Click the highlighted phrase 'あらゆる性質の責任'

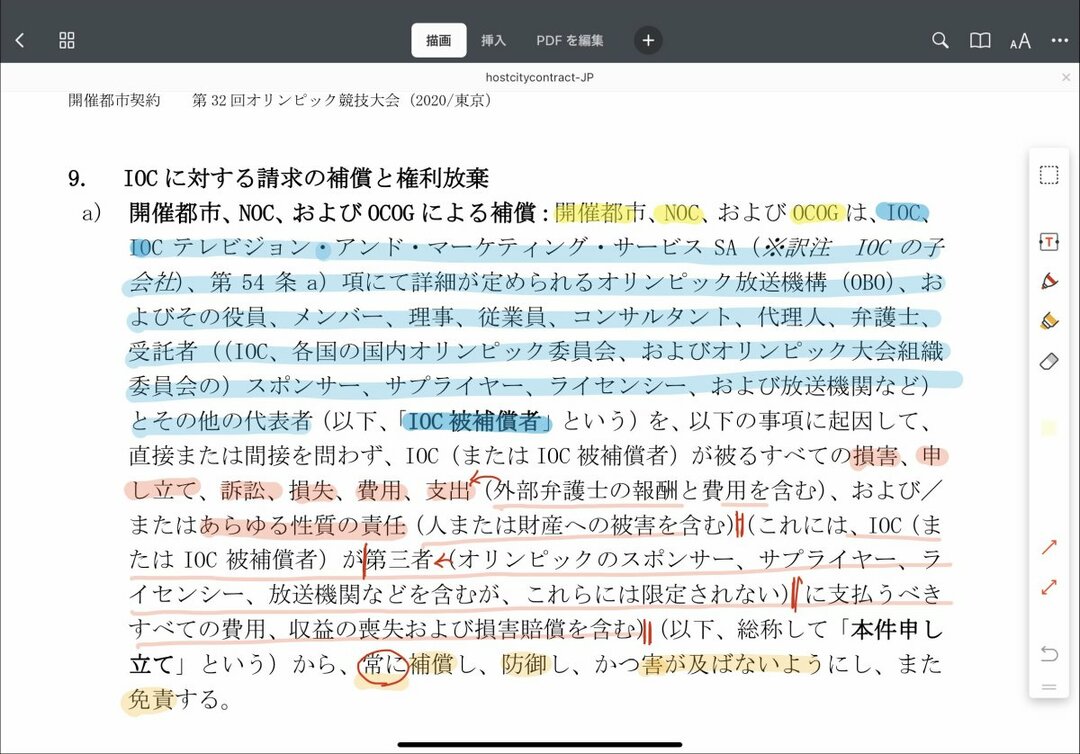pos(302,525)
